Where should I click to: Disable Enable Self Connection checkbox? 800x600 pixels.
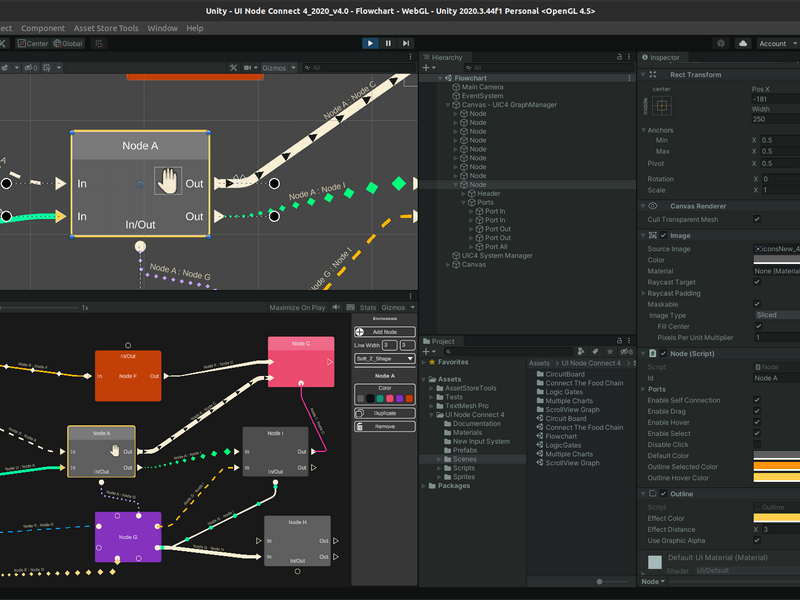pyautogui.click(x=757, y=400)
